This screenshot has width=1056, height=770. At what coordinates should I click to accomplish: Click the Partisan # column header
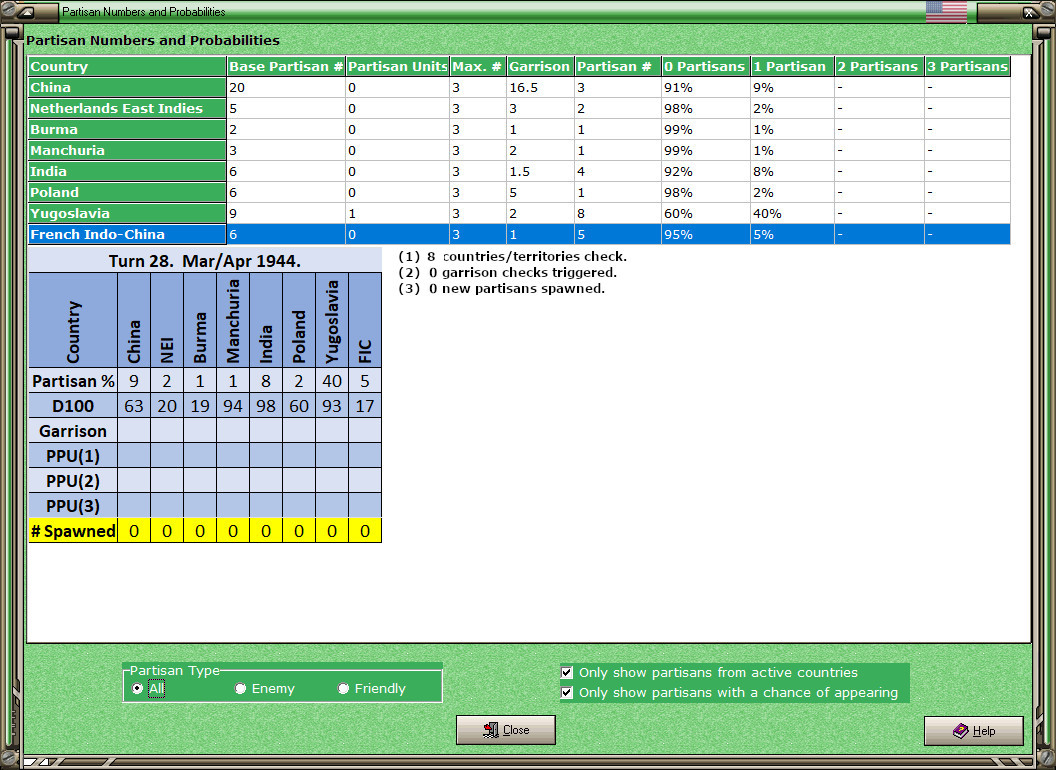coord(618,66)
